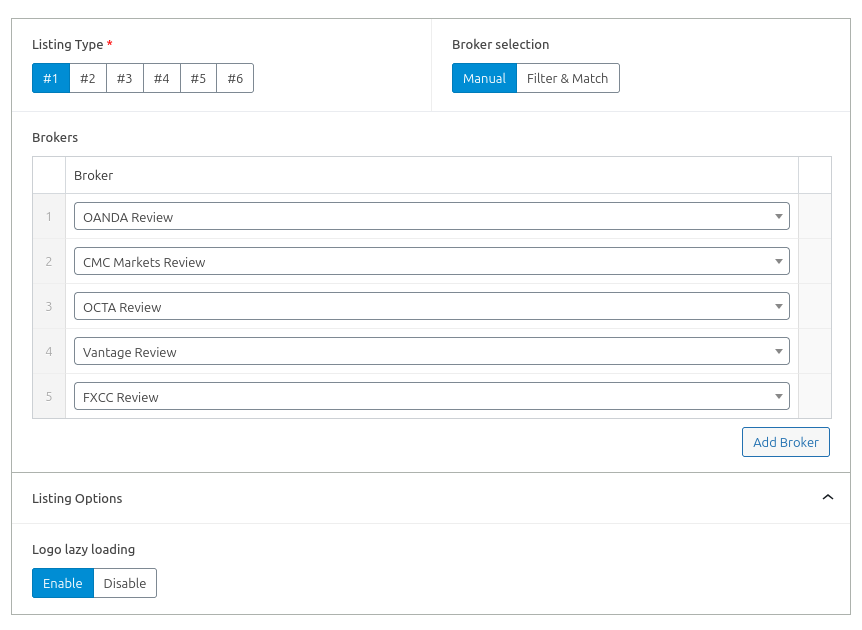This screenshot has height=630, width=862.
Task: Click row number 5 handle in Brokers table
Action: [x=49, y=397]
